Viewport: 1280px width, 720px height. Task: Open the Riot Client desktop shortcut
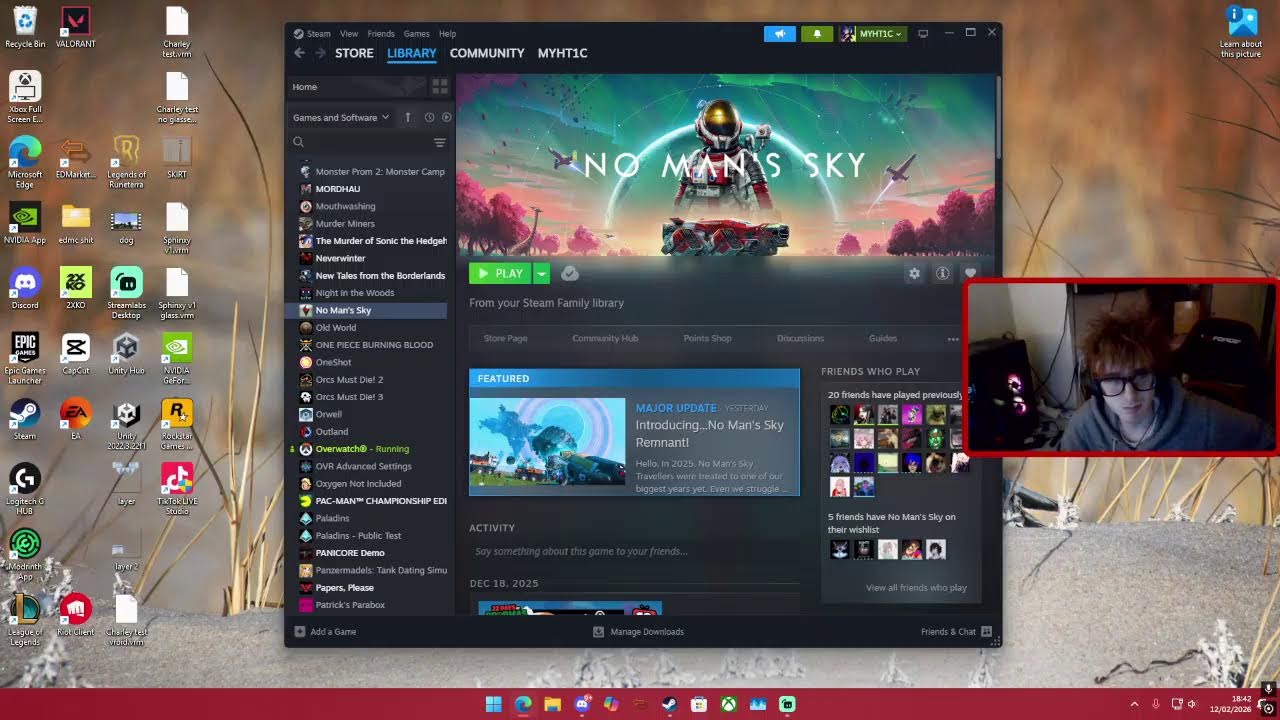point(76,615)
